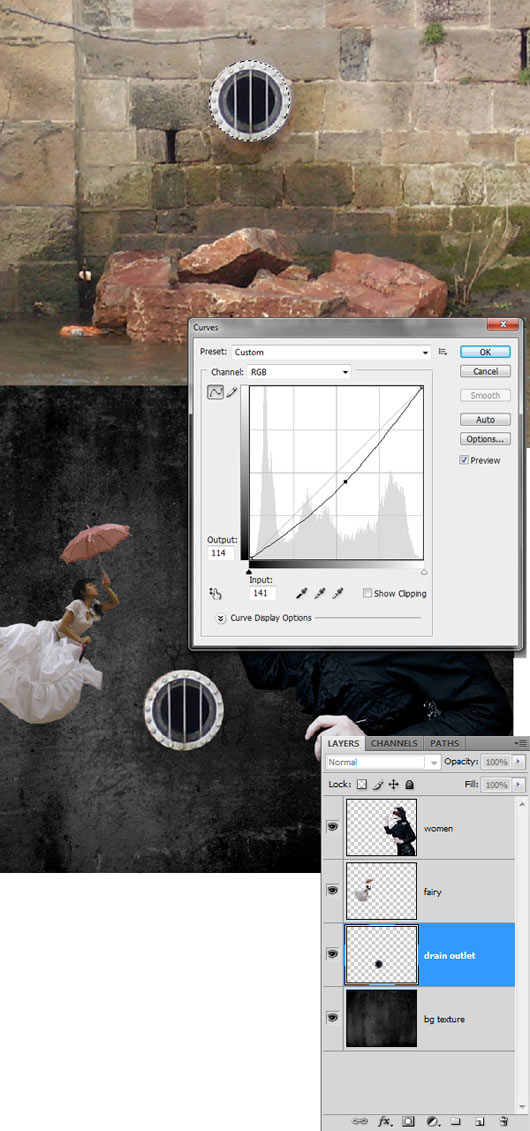530x1131 pixels.
Task: Open the Fill slider arrow
Action: (520, 784)
